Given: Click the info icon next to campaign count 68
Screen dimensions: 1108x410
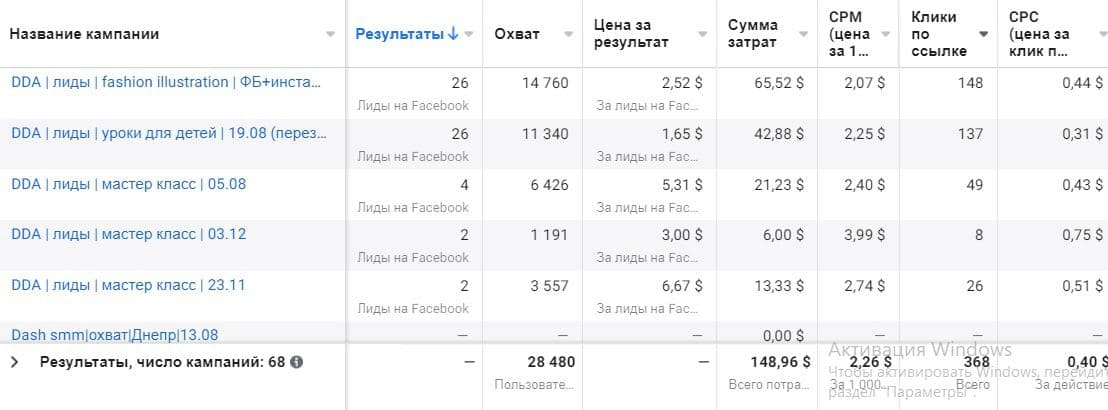Looking at the screenshot, I should (296, 362).
